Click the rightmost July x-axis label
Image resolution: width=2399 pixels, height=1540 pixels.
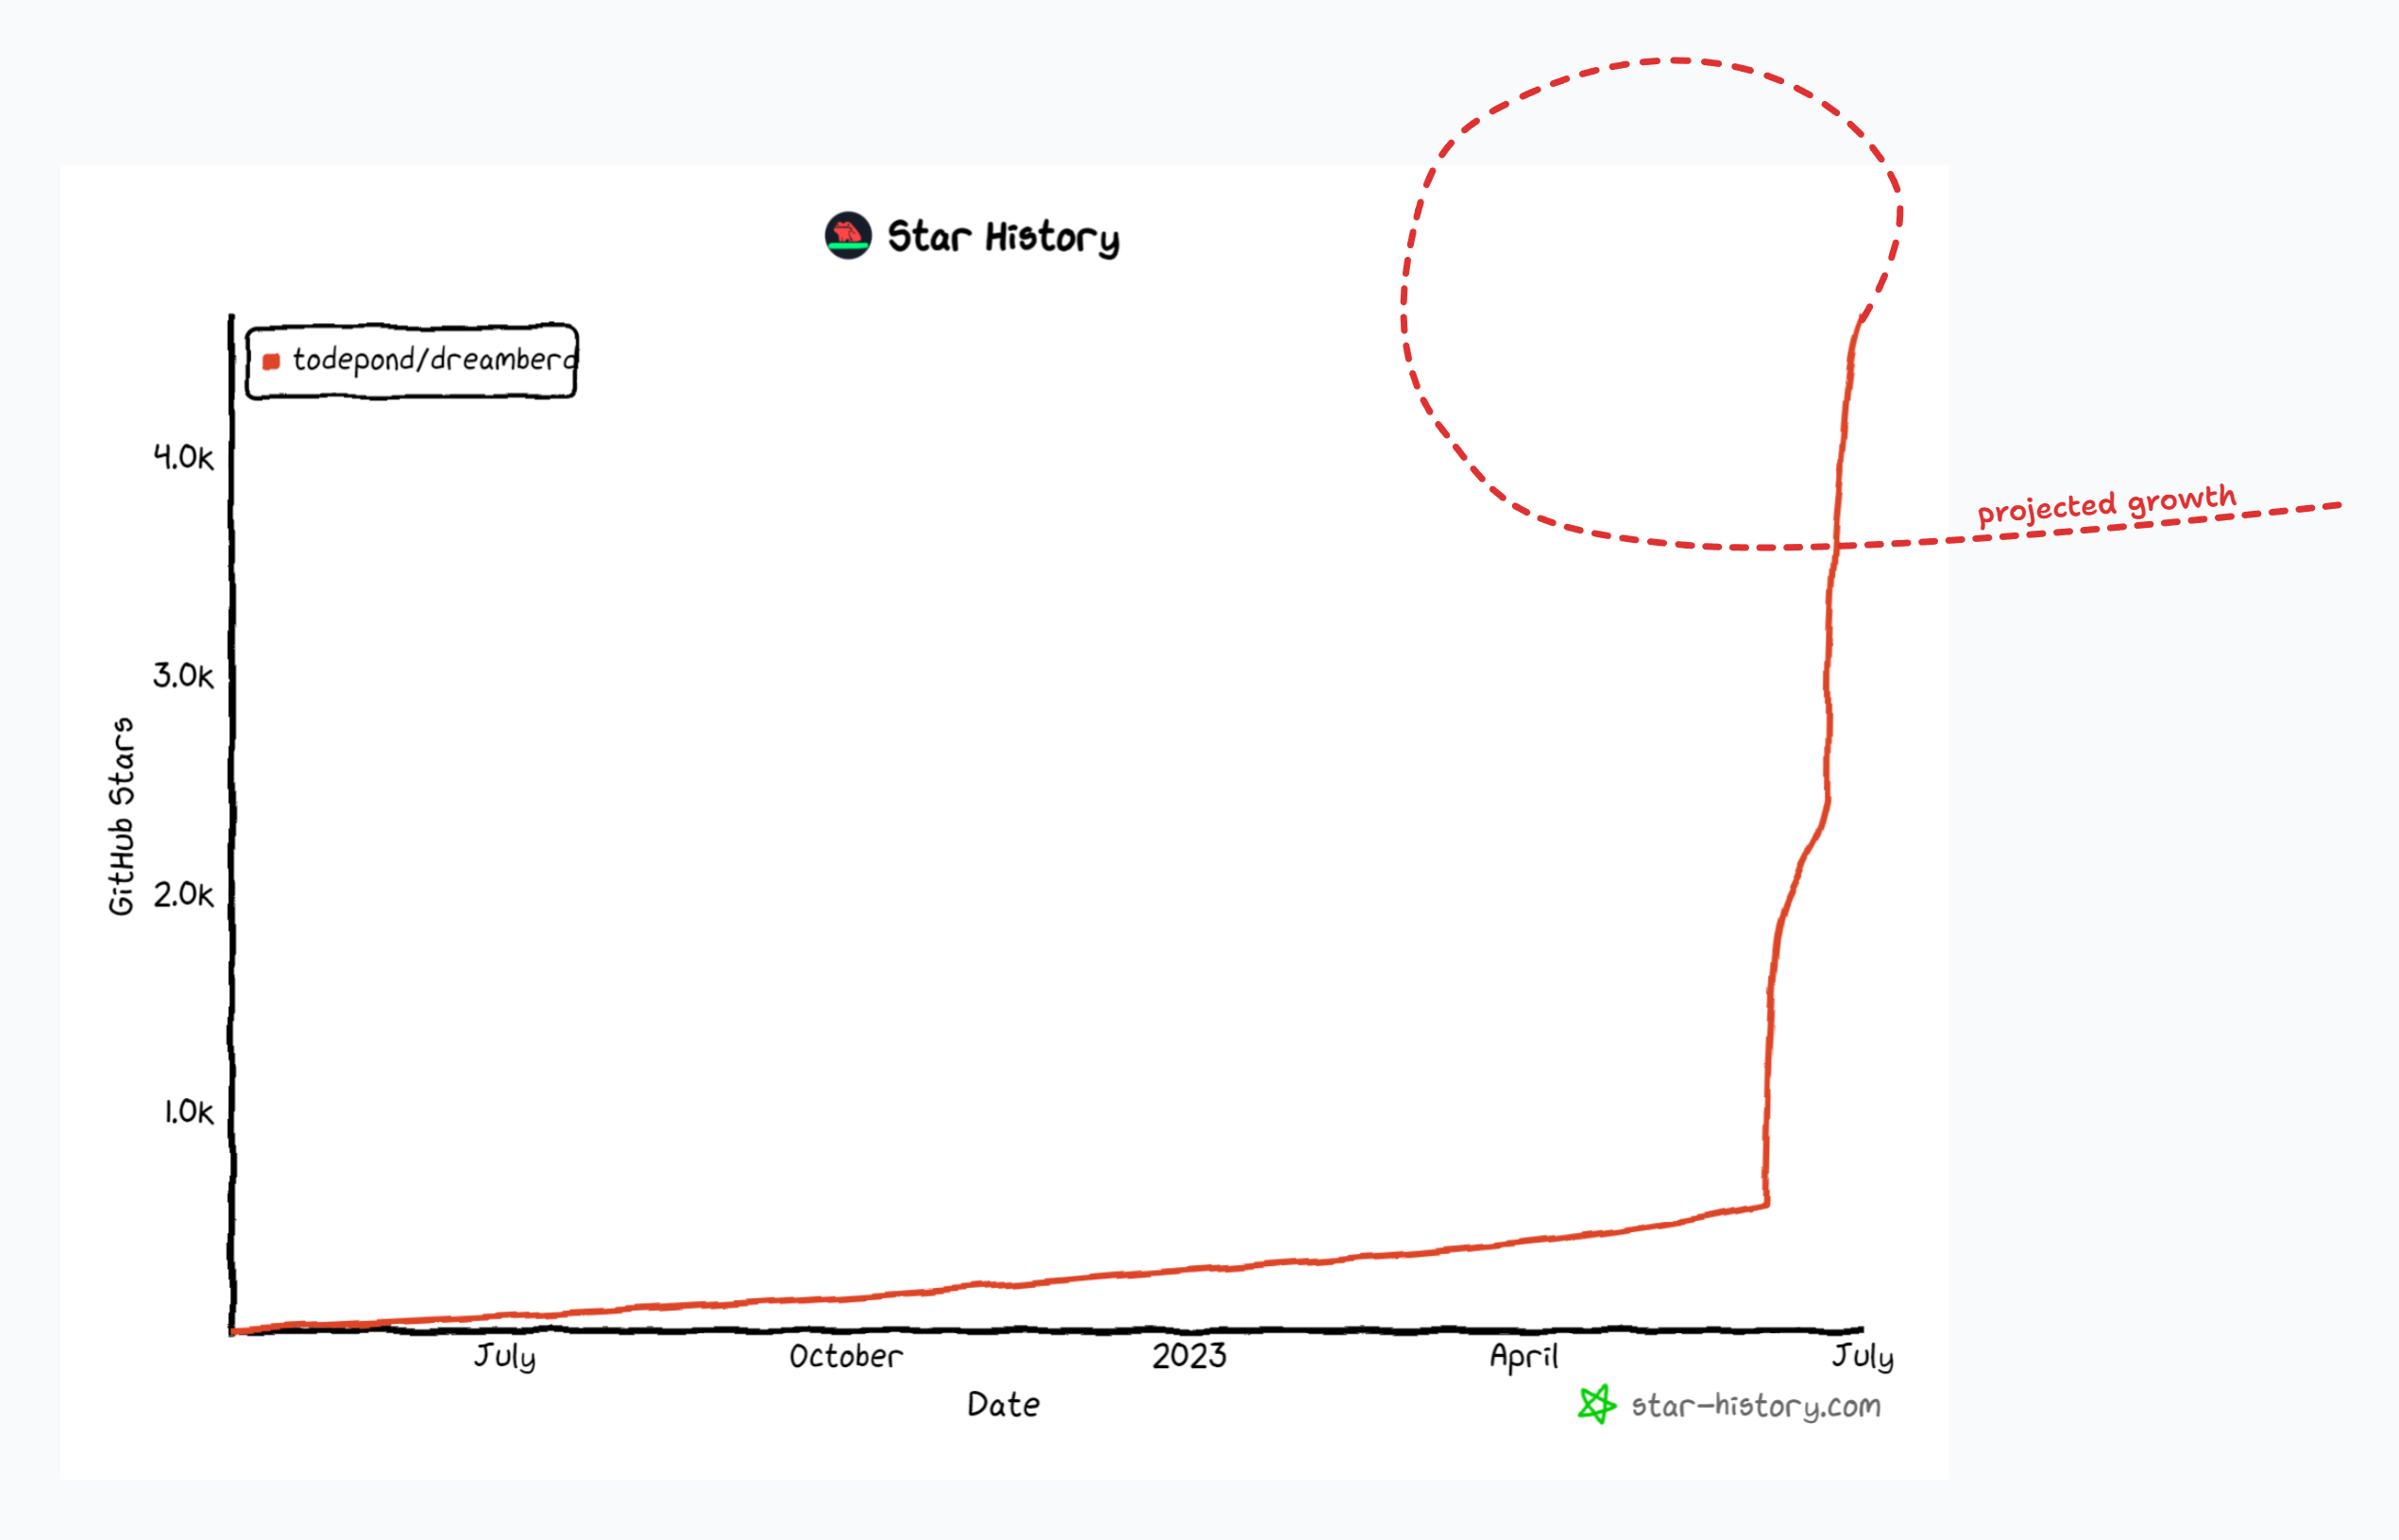(1863, 1357)
